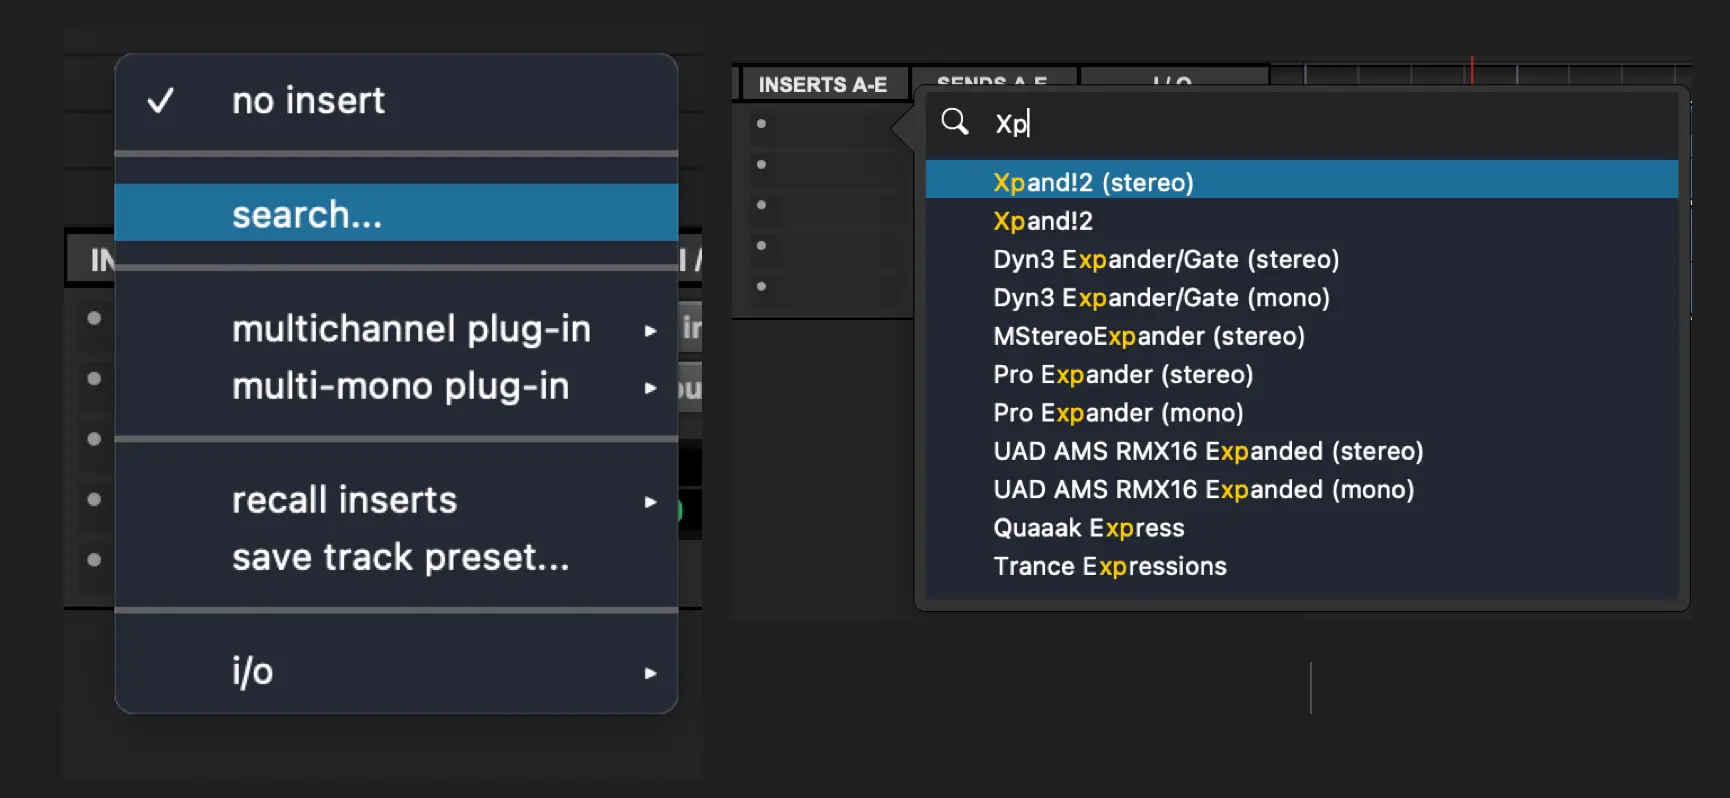The image size is (1730, 798).
Task: Expand the multi-mono plug-in submenu
Action: (x=400, y=387)
